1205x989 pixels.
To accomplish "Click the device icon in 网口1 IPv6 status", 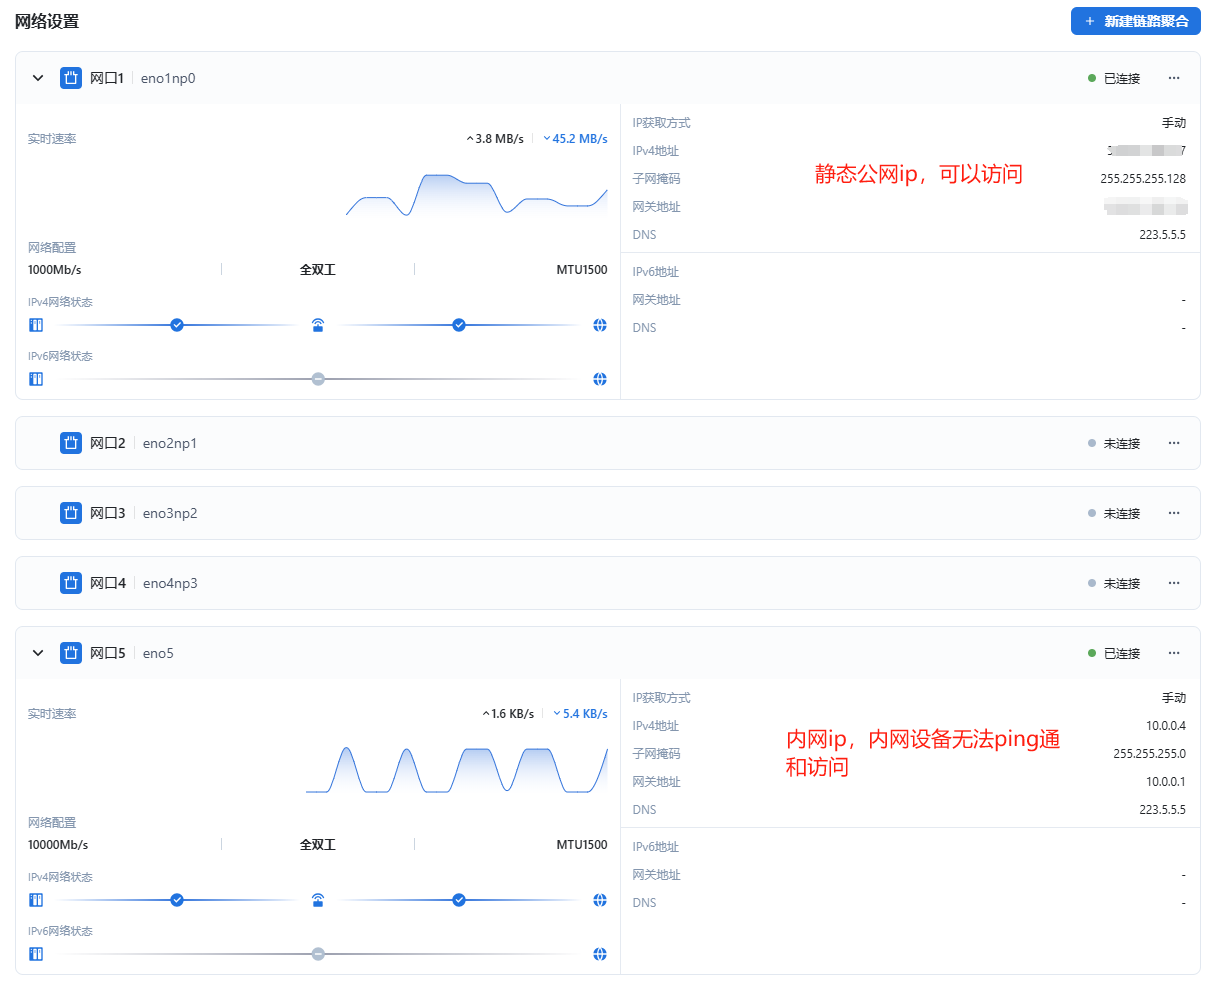I will 36,379.
